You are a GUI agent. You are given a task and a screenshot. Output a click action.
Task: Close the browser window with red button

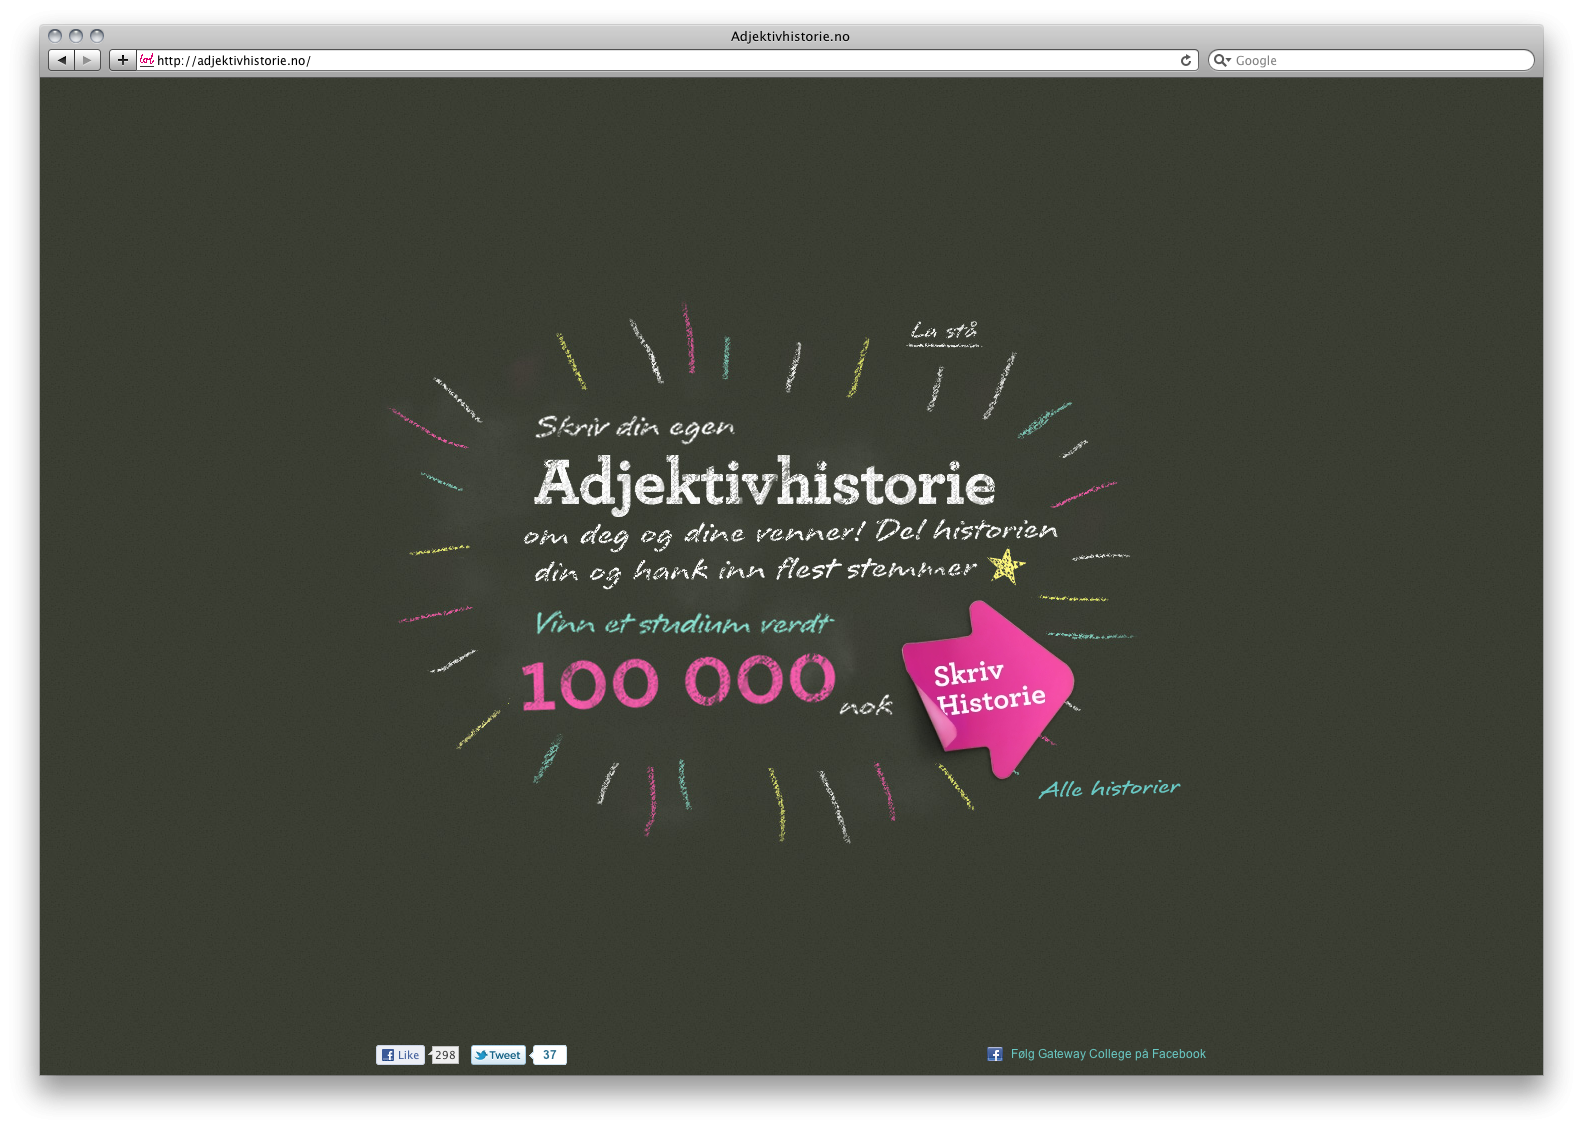tap(55, 36)
